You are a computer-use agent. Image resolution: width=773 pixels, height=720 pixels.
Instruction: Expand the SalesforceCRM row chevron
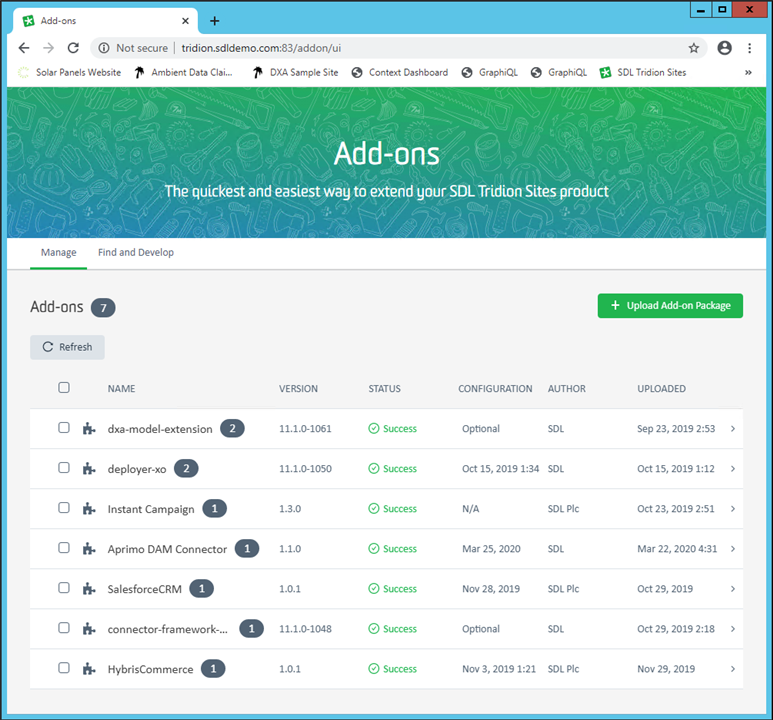(733, 589)
